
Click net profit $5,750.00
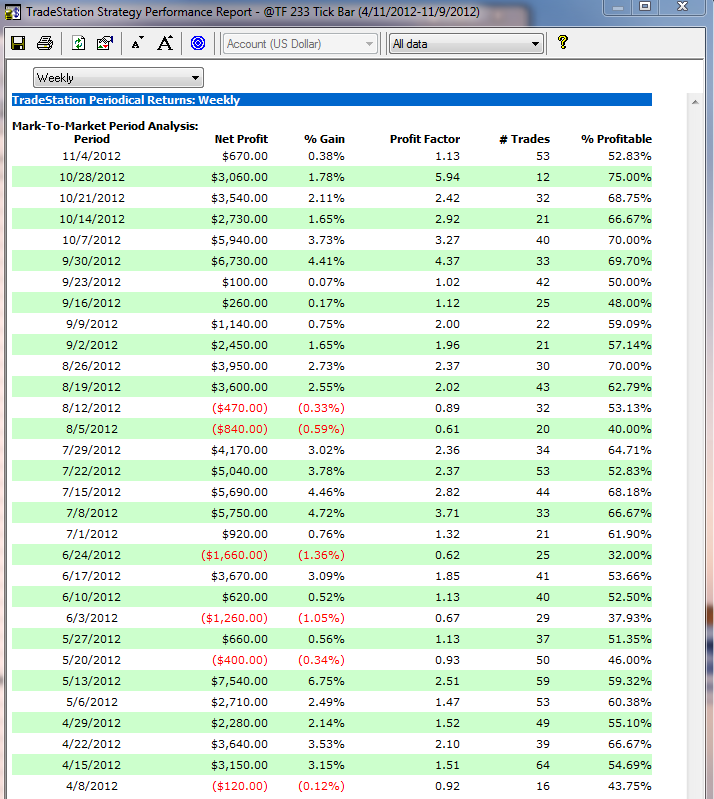(x=240, y=513)
